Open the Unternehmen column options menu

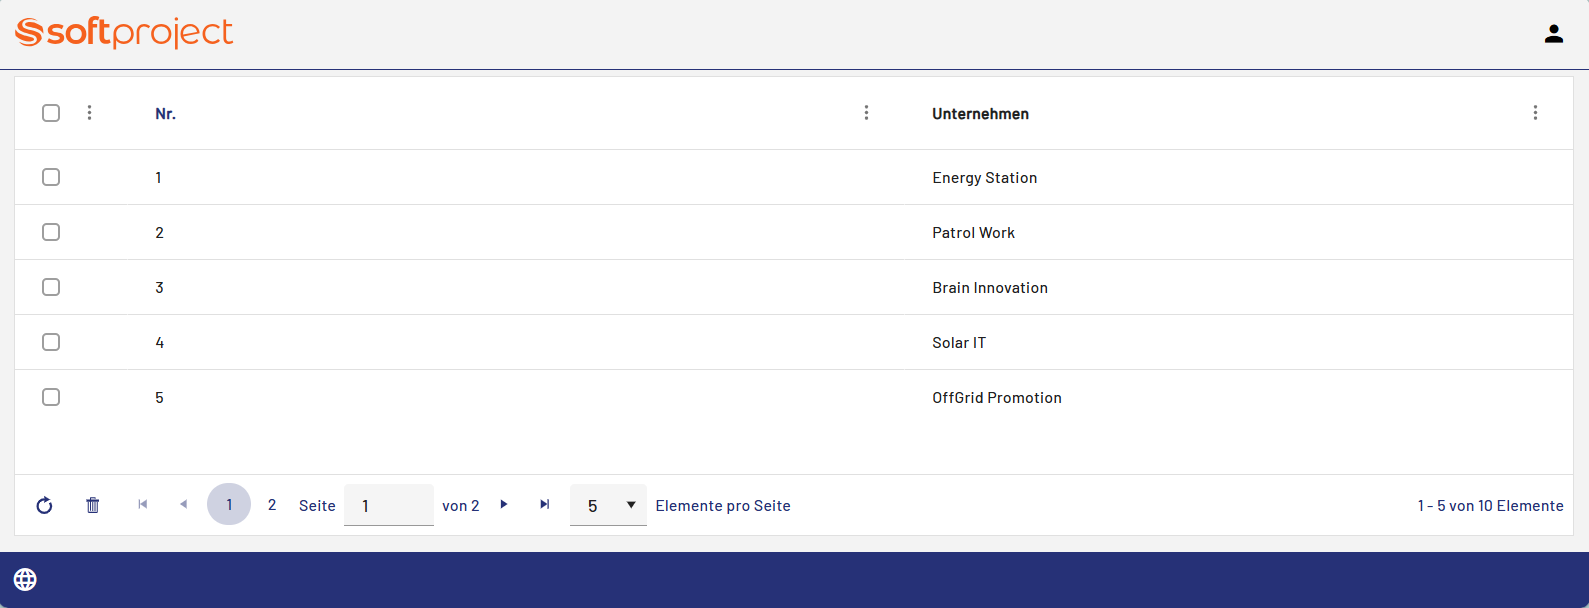click(1535, 113)
